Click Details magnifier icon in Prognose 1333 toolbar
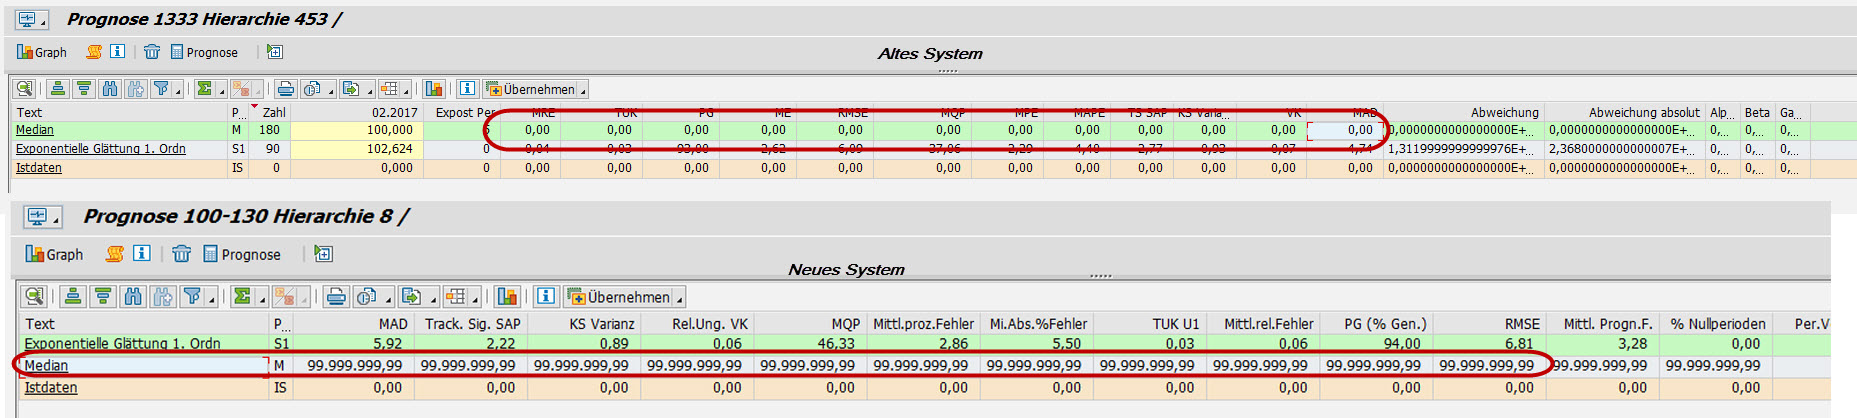1857x418 pixels. (x=23, y=89)
